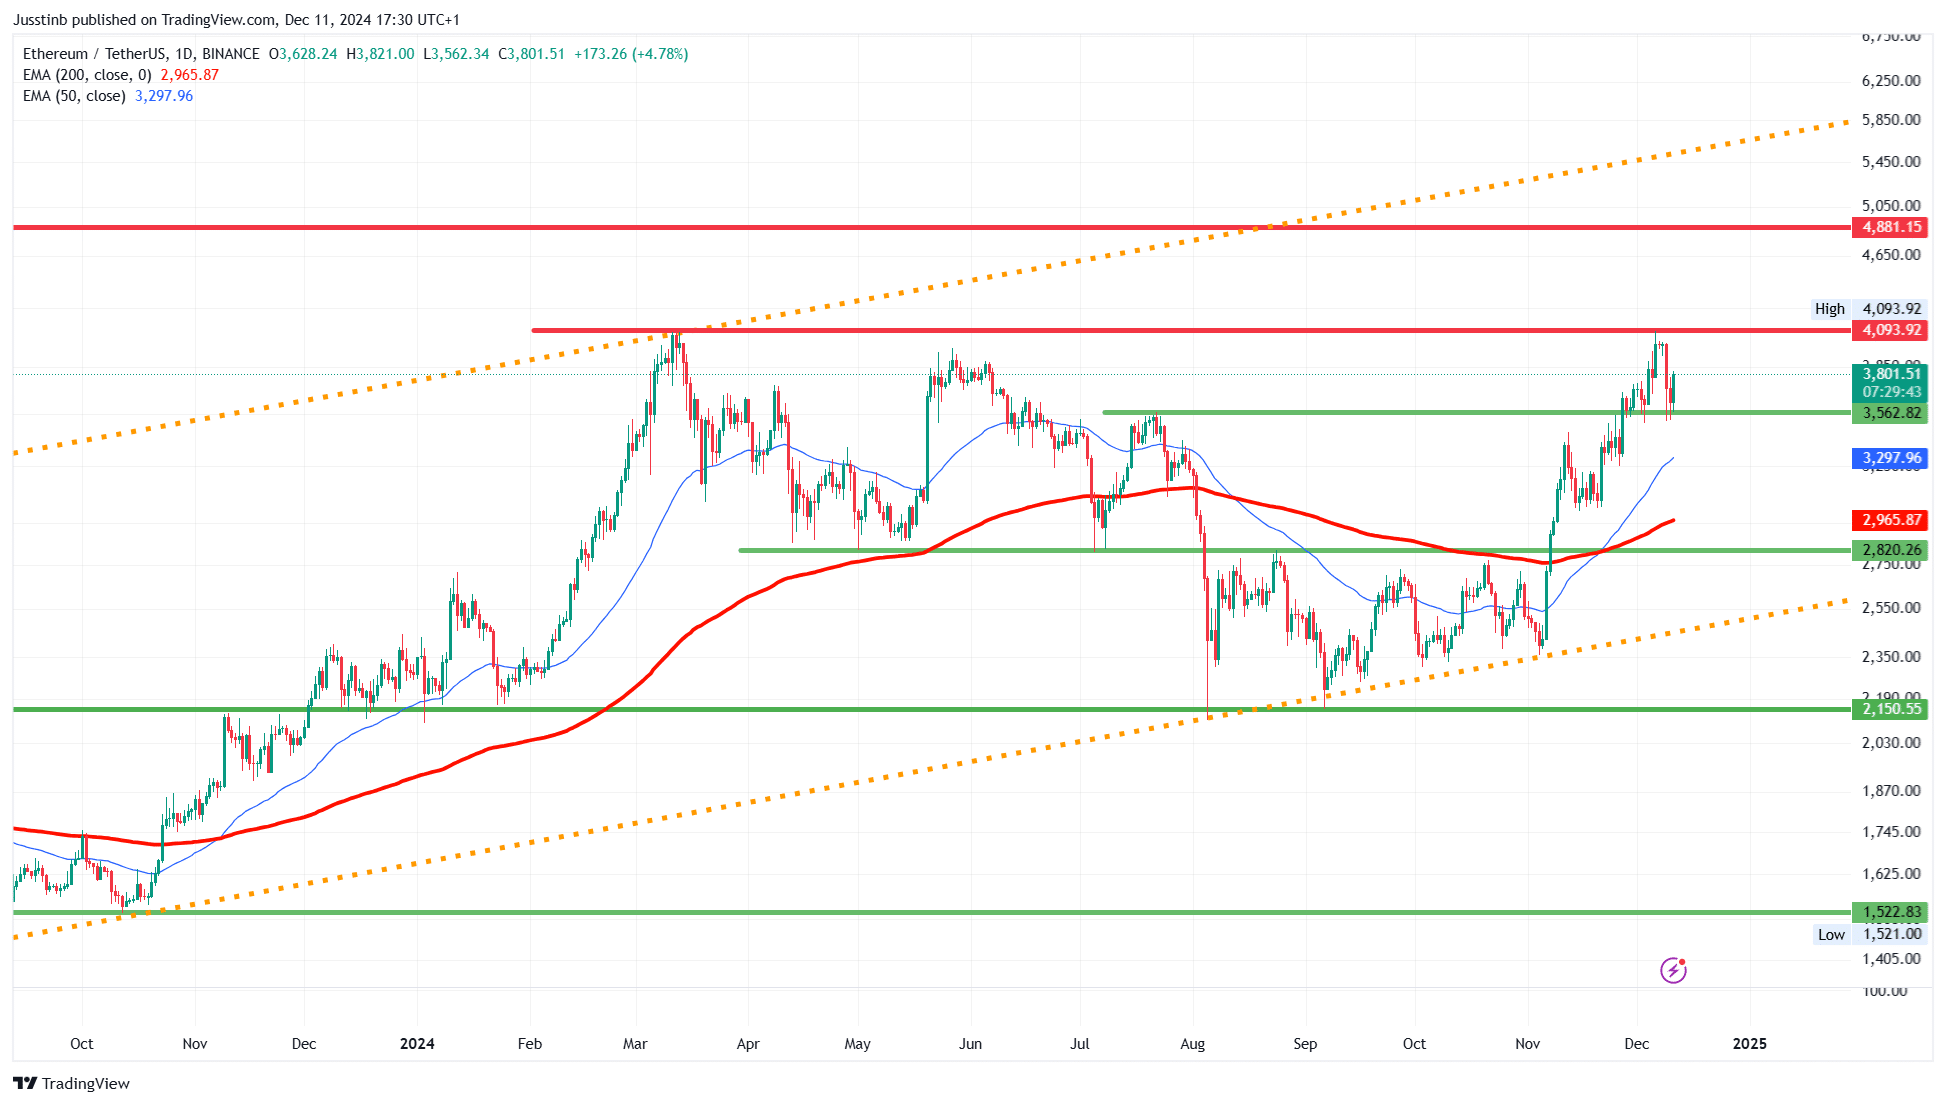Click the EMA (50, close) legend label
The height and width of the screenshot is (1105, 1946).
[x=74, y=96]
